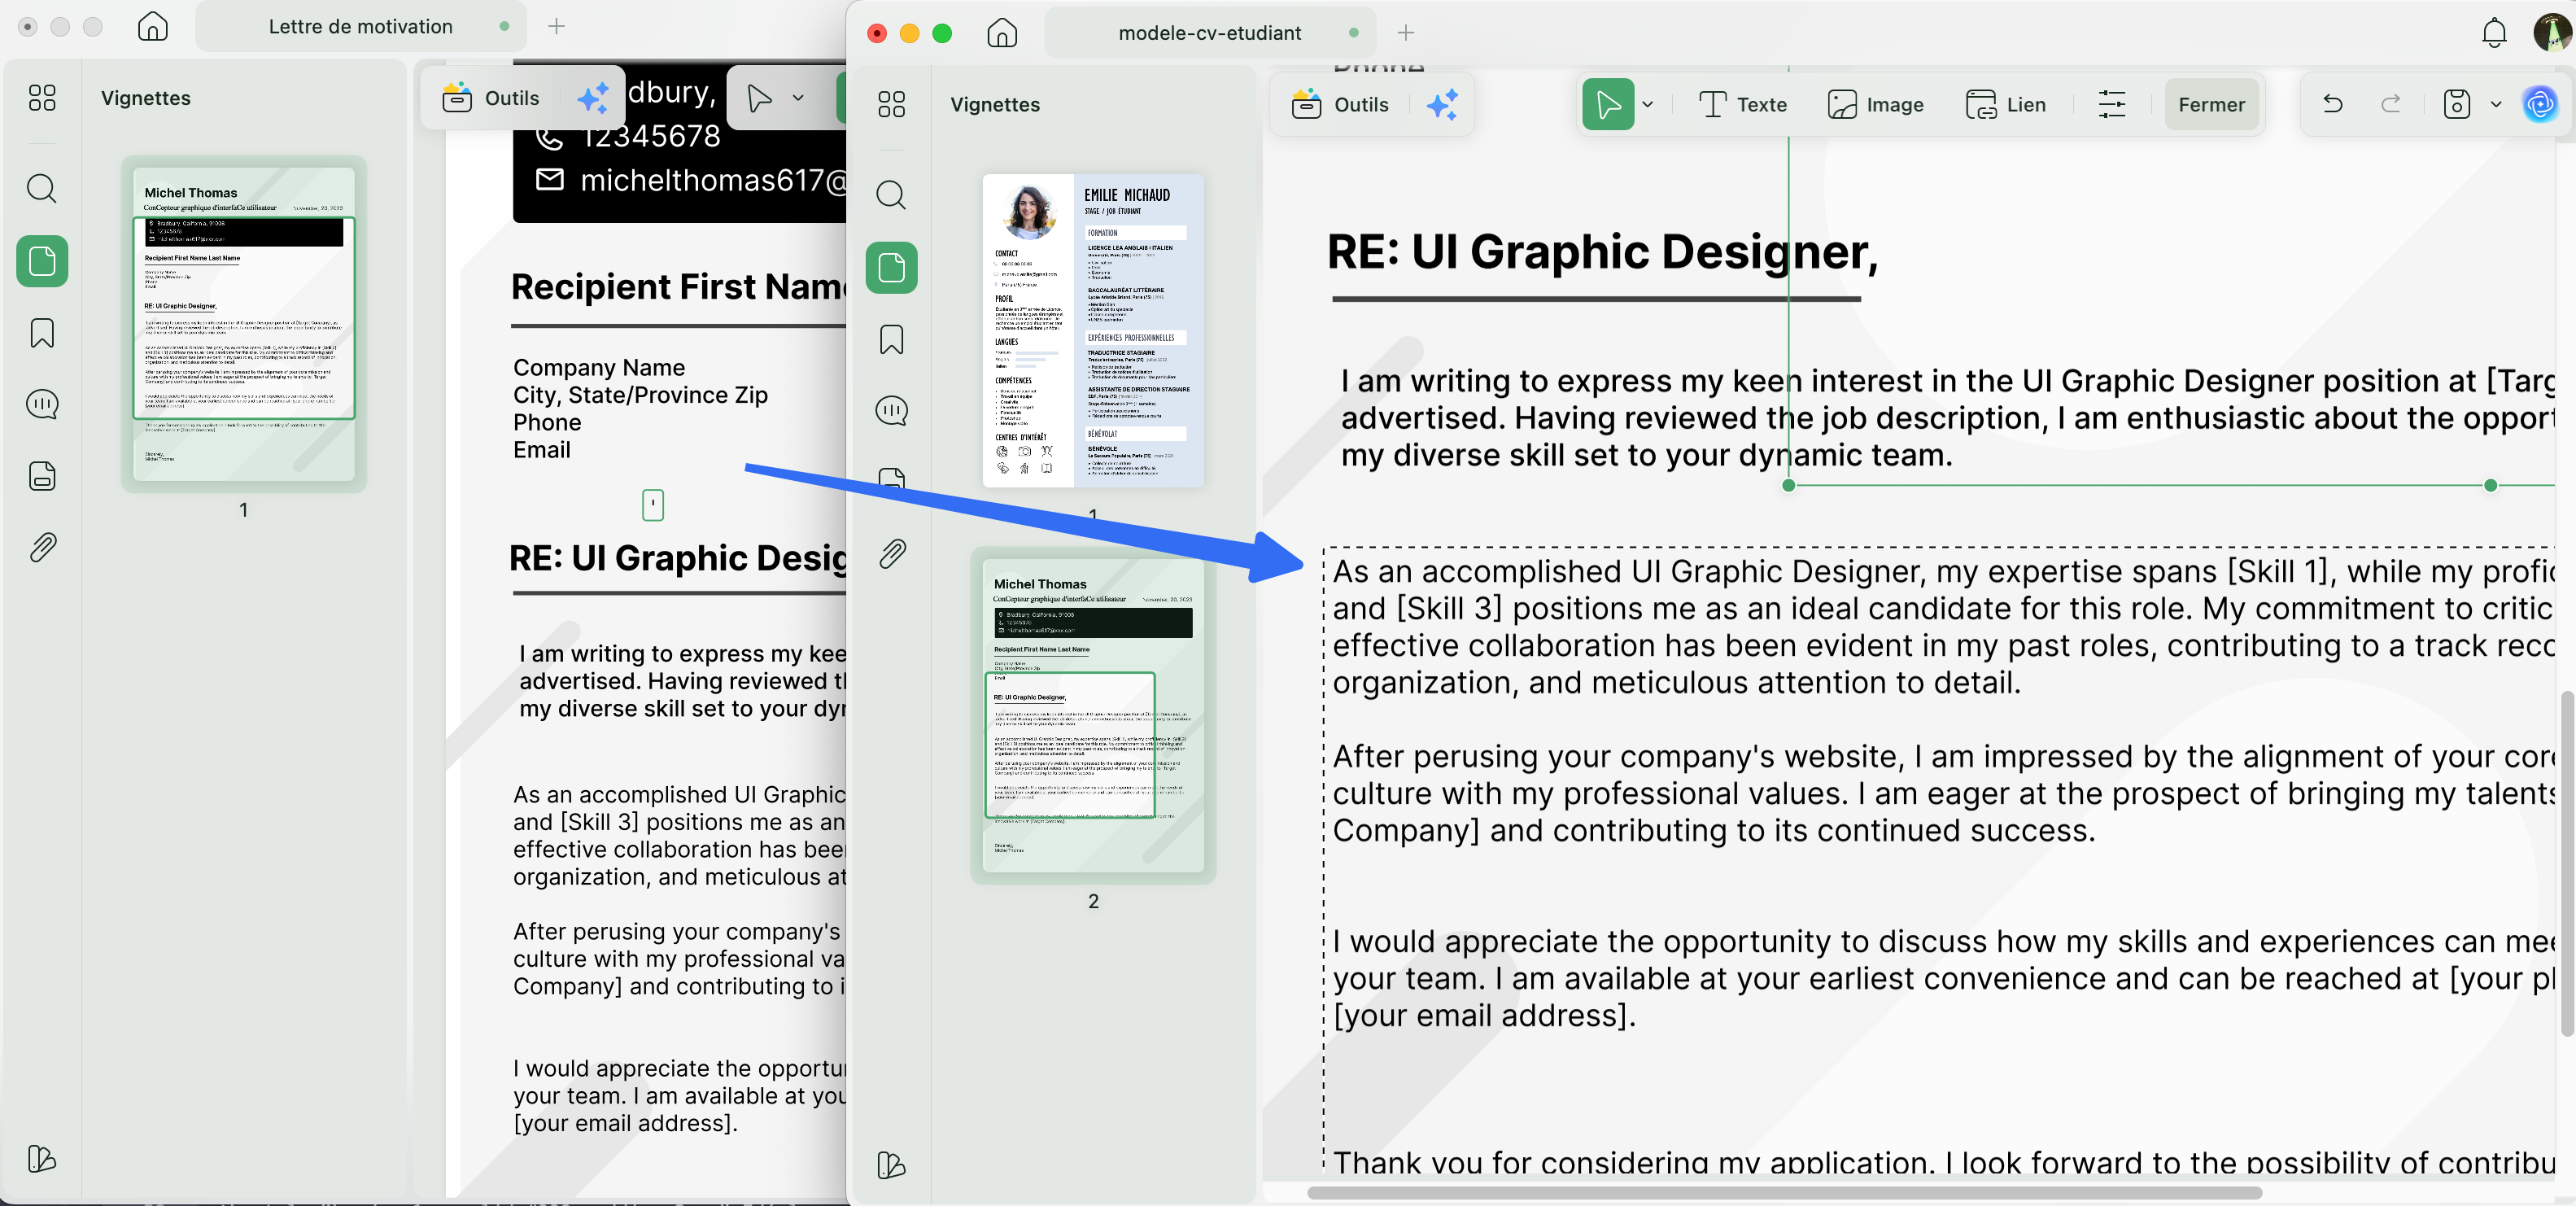Click the redo arrow

tap(2390, 104)
